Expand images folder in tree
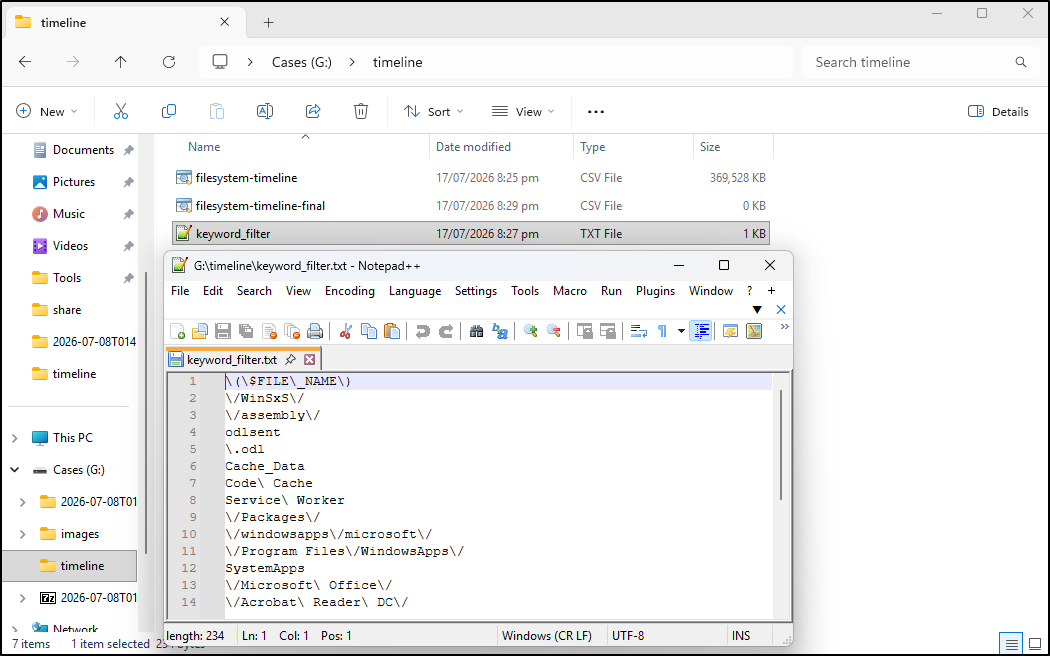The width and height of the screenshot is (1050, 656). [x=23, y=534]
